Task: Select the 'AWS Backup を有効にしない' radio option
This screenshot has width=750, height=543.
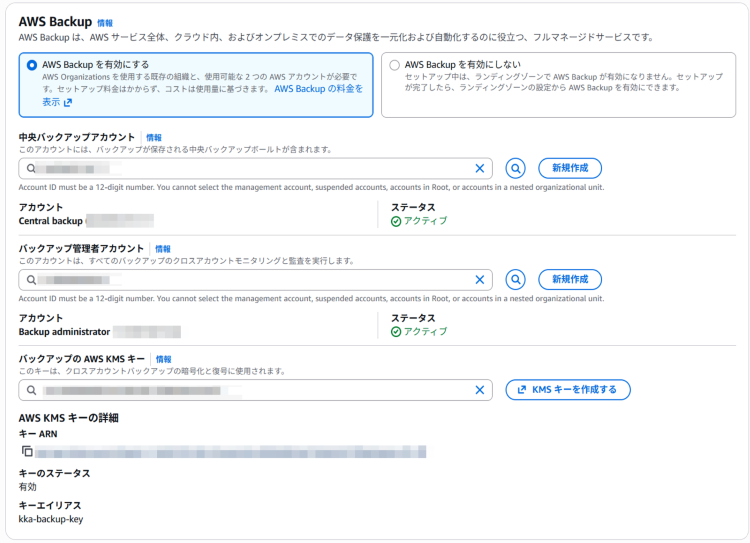Action: [x=394, y=65]
